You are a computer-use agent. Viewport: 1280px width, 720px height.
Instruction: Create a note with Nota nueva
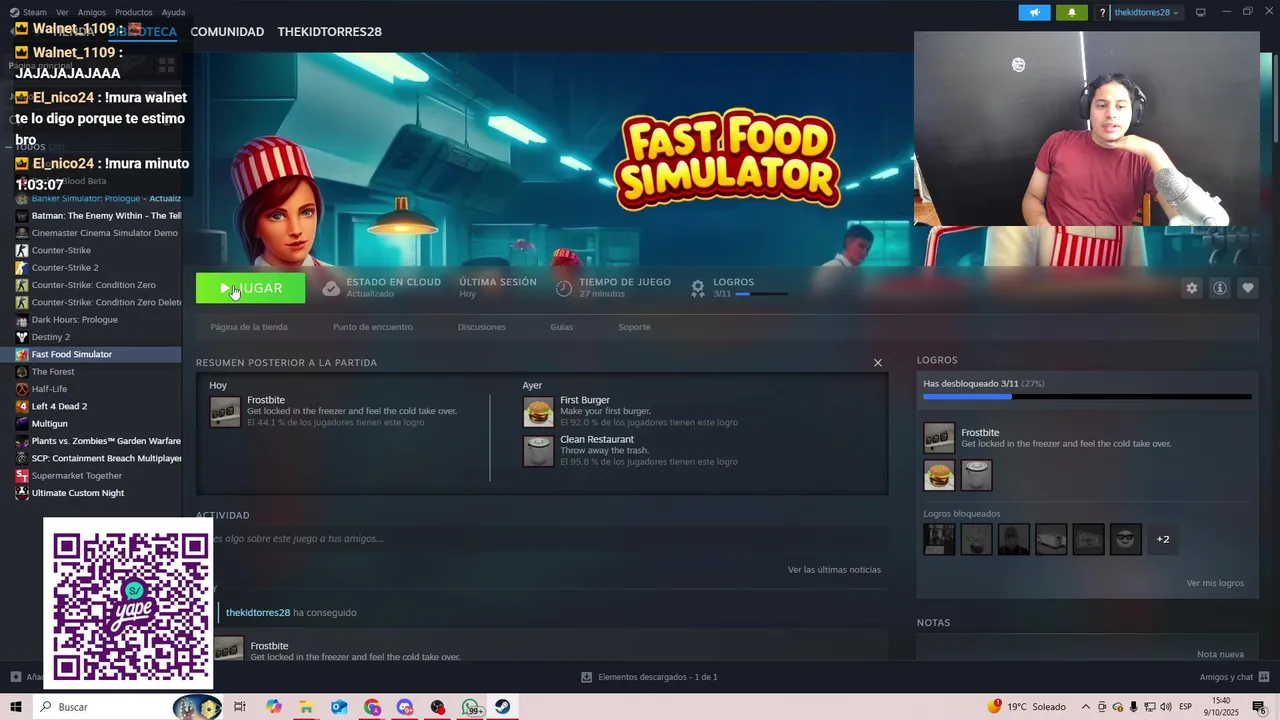pyautogui.click(x=1220, y=654)
